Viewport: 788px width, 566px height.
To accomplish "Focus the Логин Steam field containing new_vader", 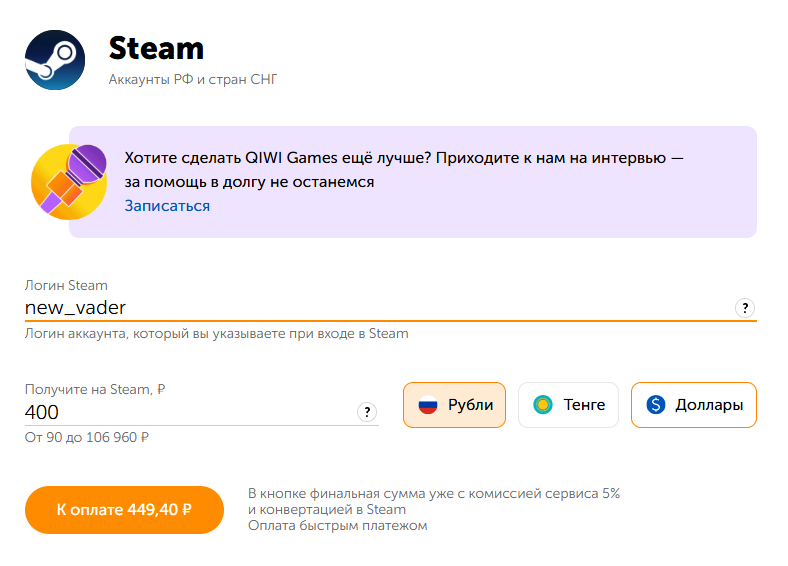I will [370, 308].
